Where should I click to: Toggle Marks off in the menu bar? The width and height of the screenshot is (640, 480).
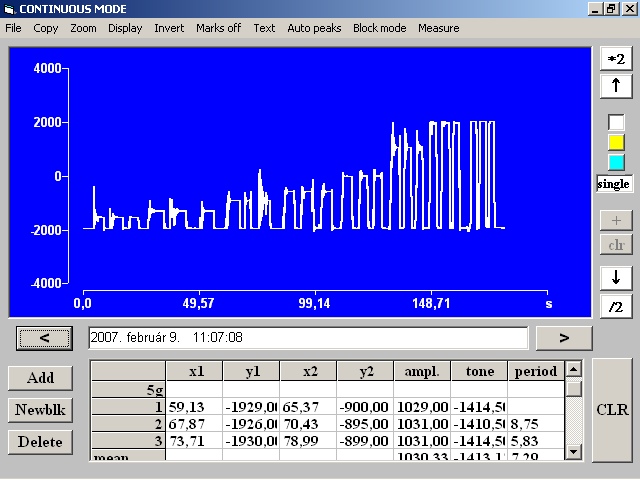tap(218, 28)
